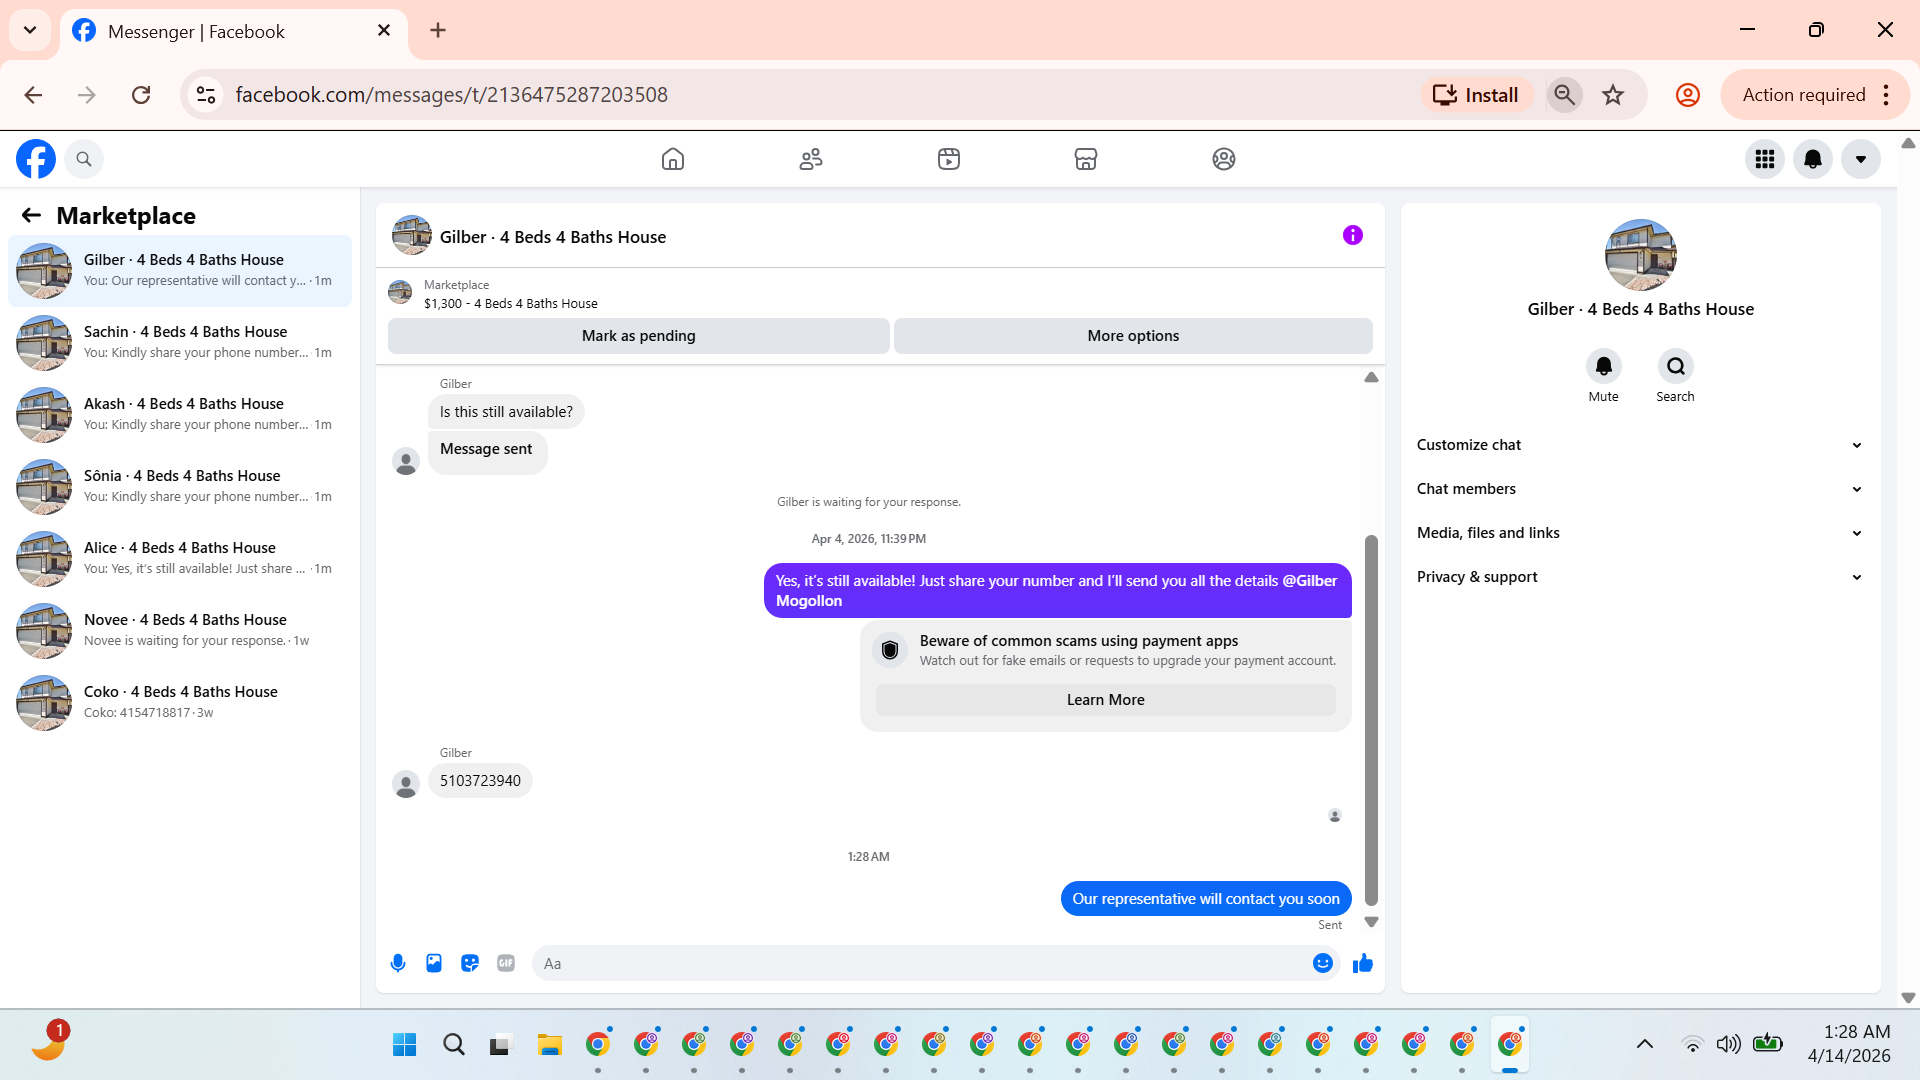
Task: Mute this conversation with the bell
Action: tap(1603, 367)
